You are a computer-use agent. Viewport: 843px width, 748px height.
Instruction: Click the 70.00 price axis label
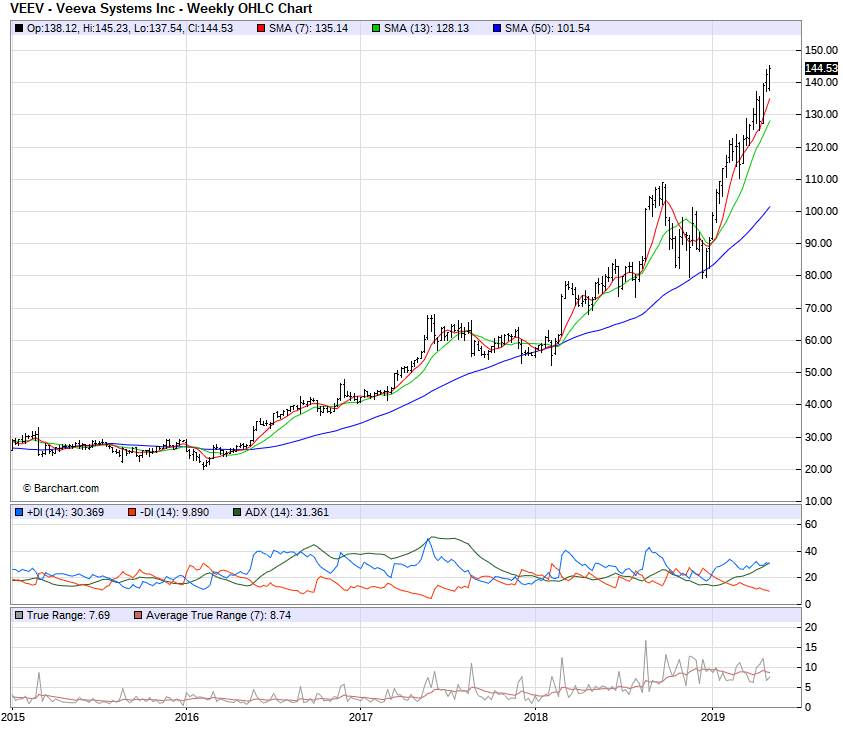click(818, 308)
